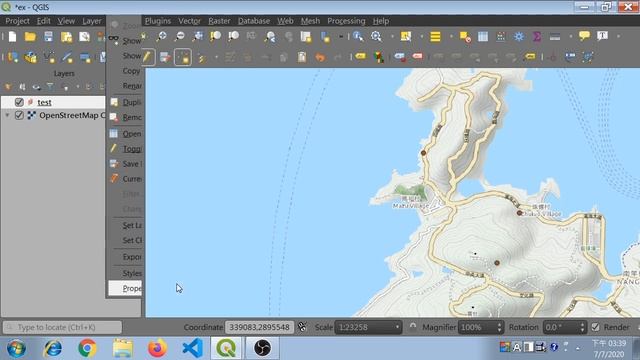
Task: Click the Zoom In magnifier tool
Action: 162,36
